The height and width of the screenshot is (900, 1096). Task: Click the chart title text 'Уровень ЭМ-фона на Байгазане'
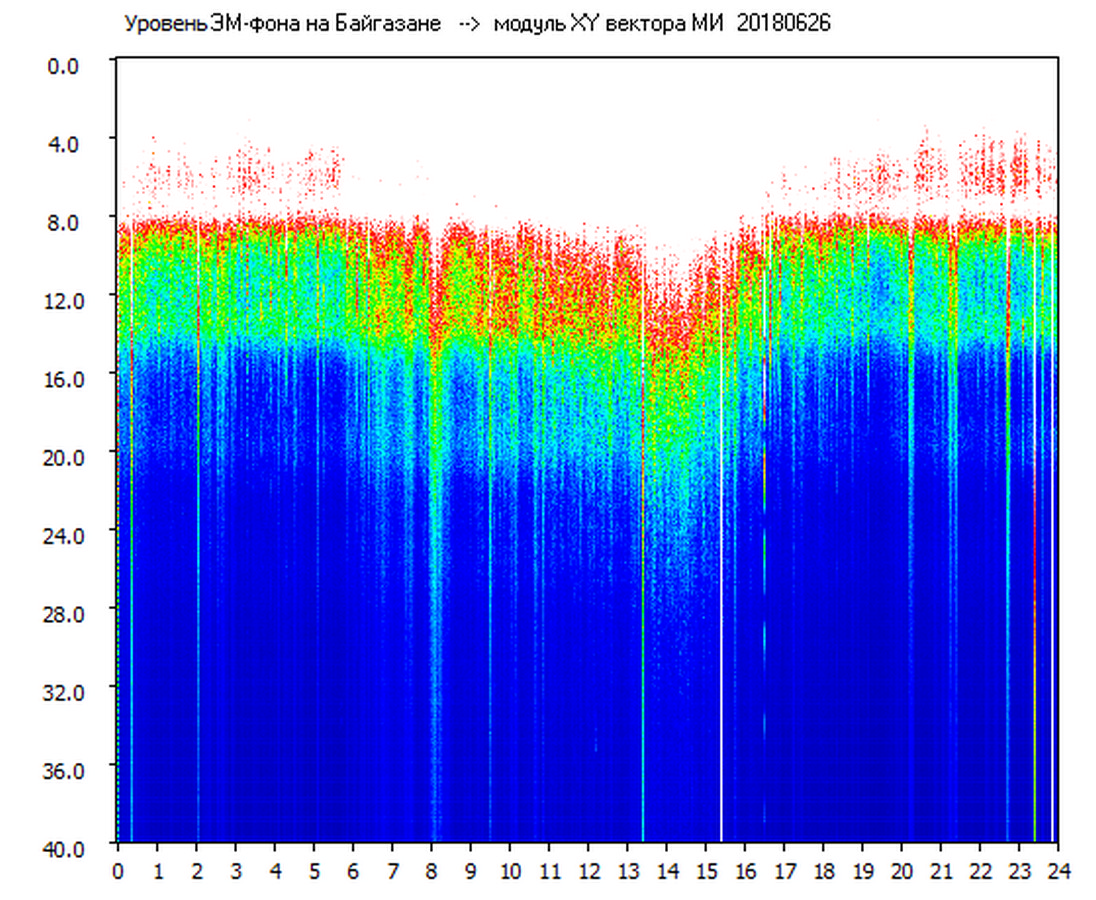coord(282,24)
